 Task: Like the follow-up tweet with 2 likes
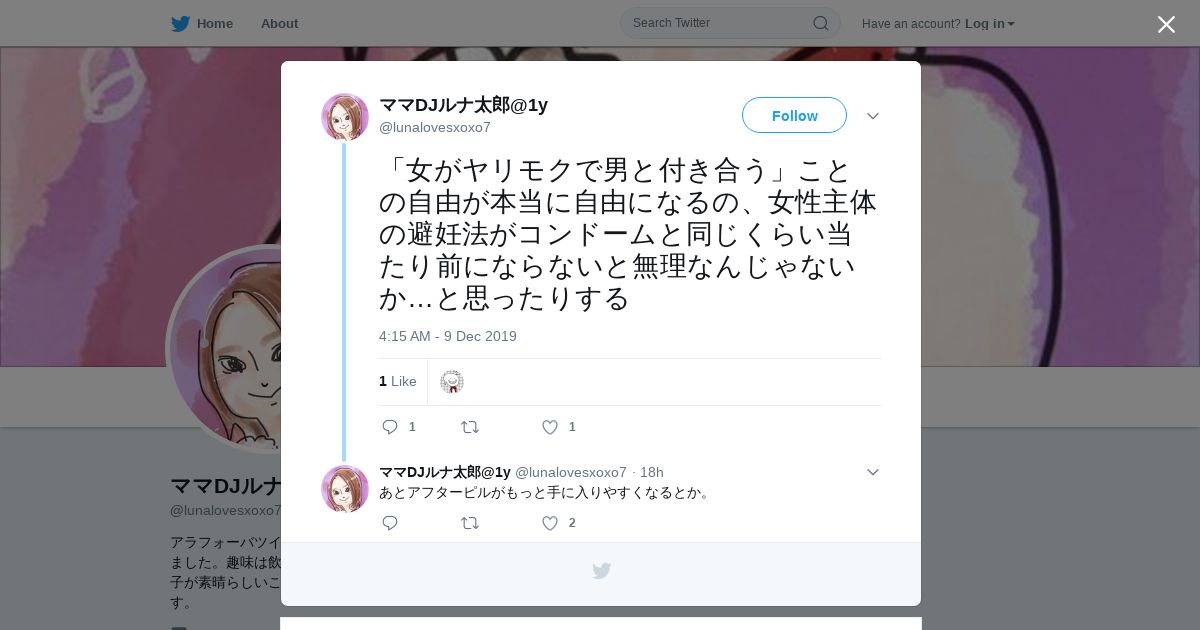(550, 523)
